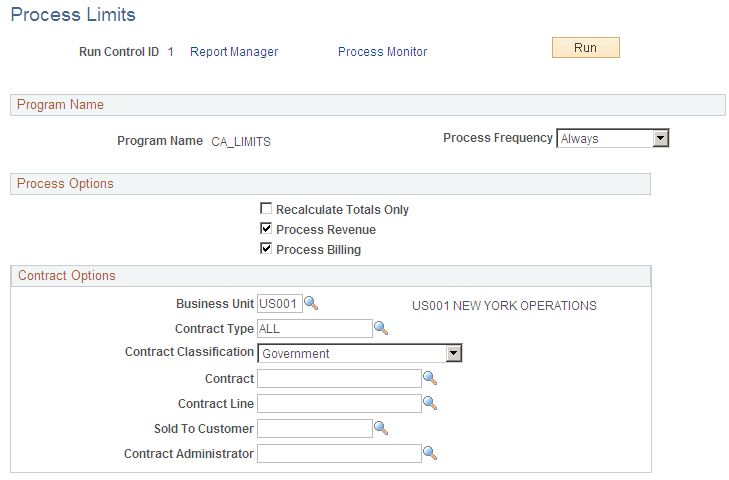The image size is (729, 480).
Task: Click the Contract field lookup icon
Action: coord(430,378)
